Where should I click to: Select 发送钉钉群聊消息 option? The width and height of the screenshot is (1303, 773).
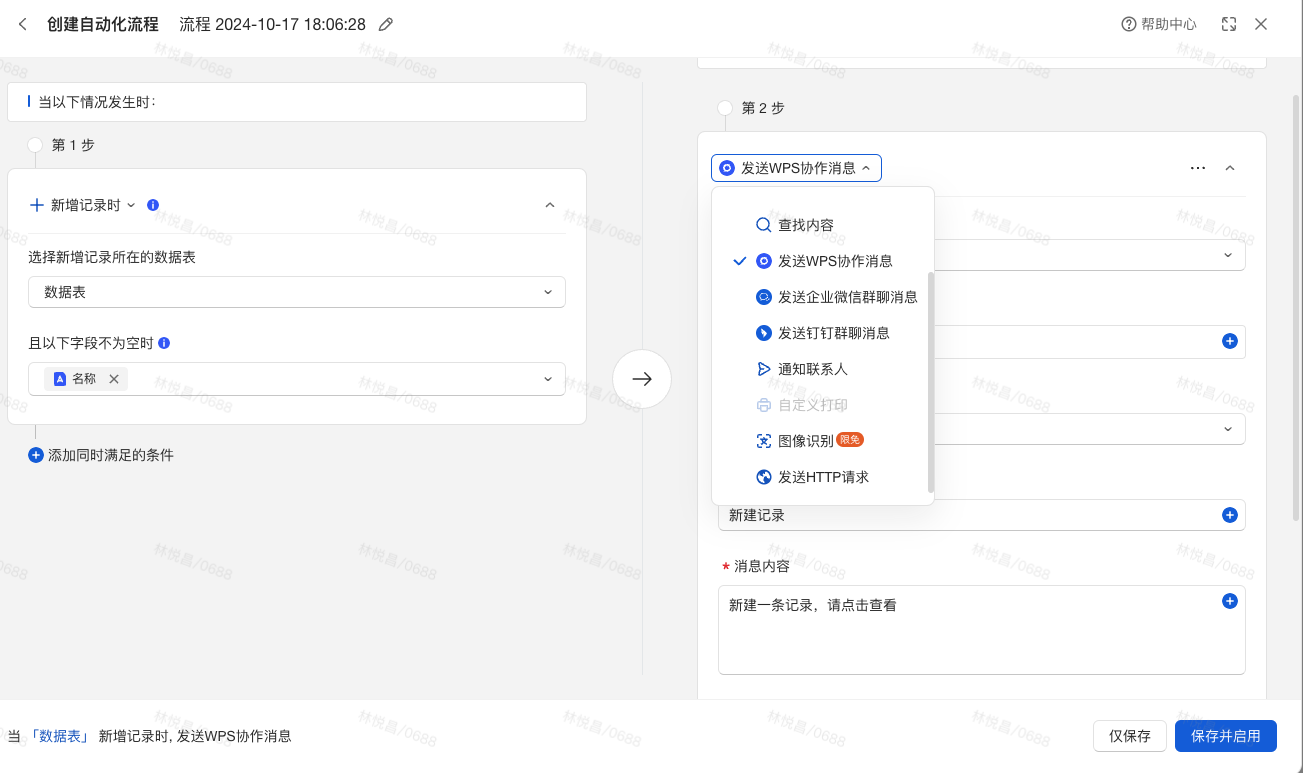(833, 333)
